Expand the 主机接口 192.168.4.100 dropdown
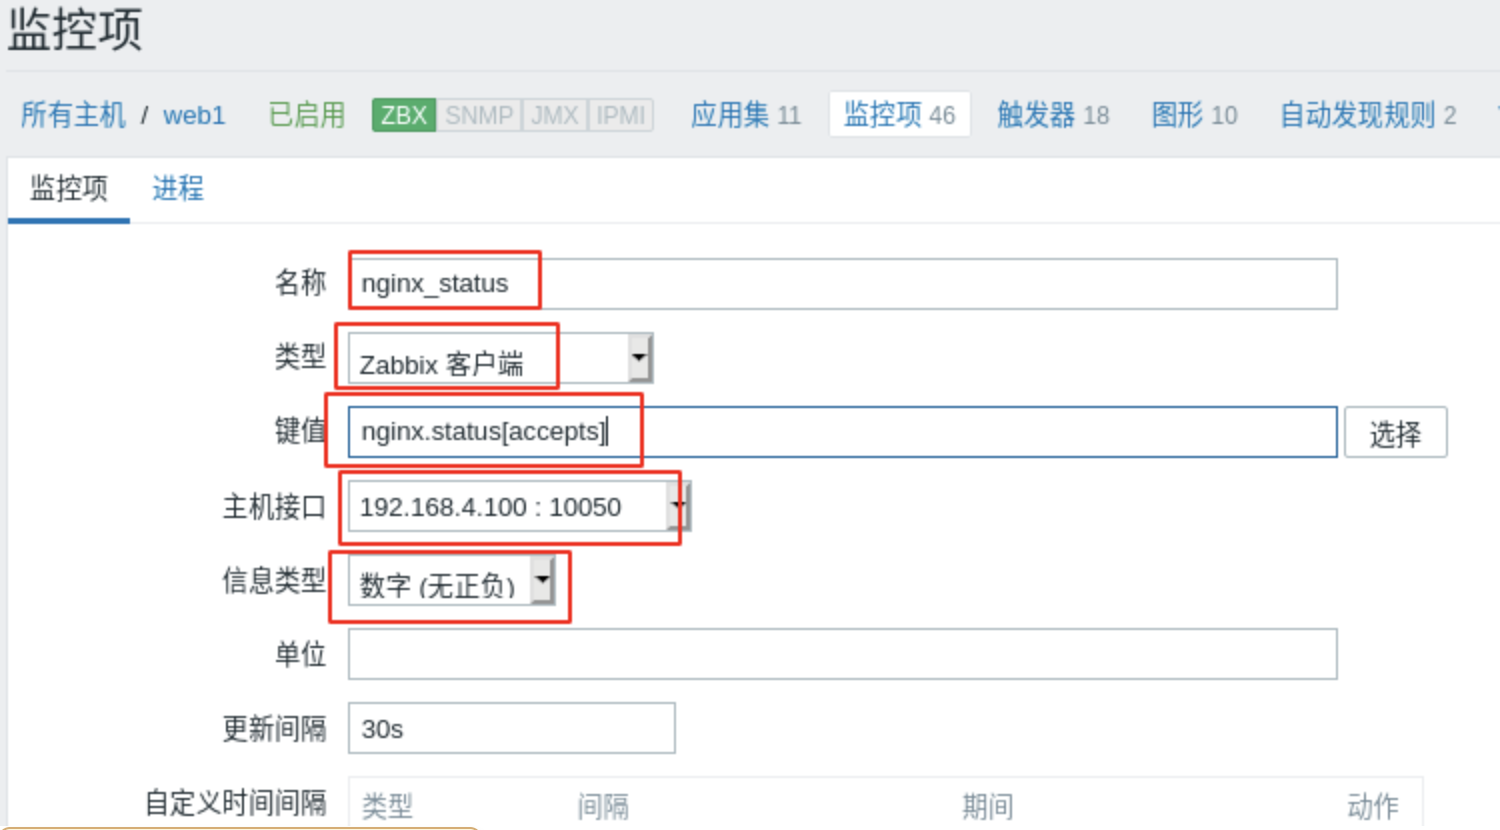The height and width of the screenshot is (830, 1500). coord(518,507)
